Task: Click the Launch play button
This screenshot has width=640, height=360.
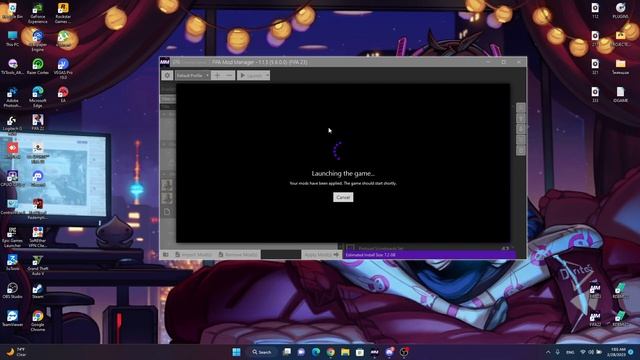Action: [251, 75]
